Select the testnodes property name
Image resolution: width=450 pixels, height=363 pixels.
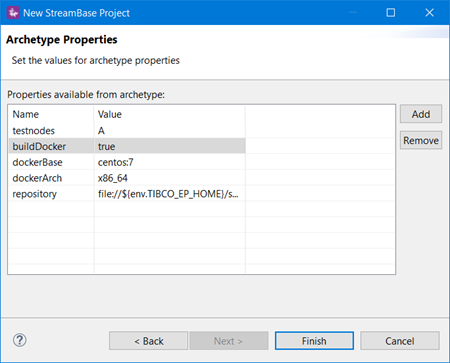pos(33,131)
